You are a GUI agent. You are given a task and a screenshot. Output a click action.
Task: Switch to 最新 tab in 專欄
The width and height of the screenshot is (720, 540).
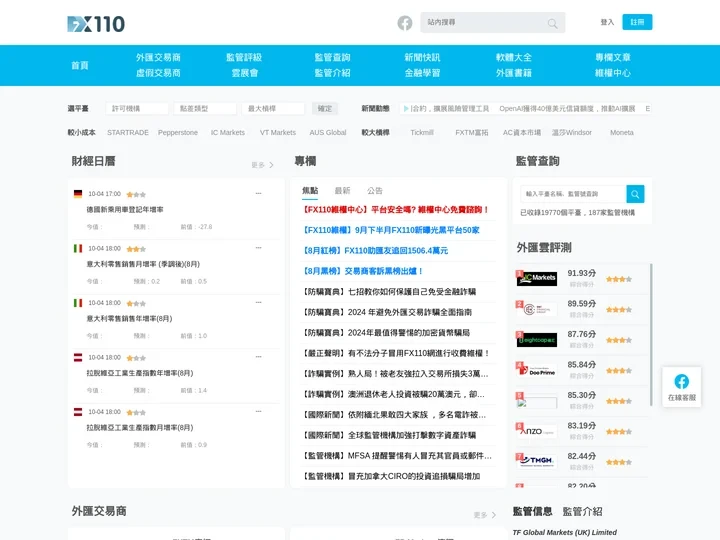click(342, 191)
